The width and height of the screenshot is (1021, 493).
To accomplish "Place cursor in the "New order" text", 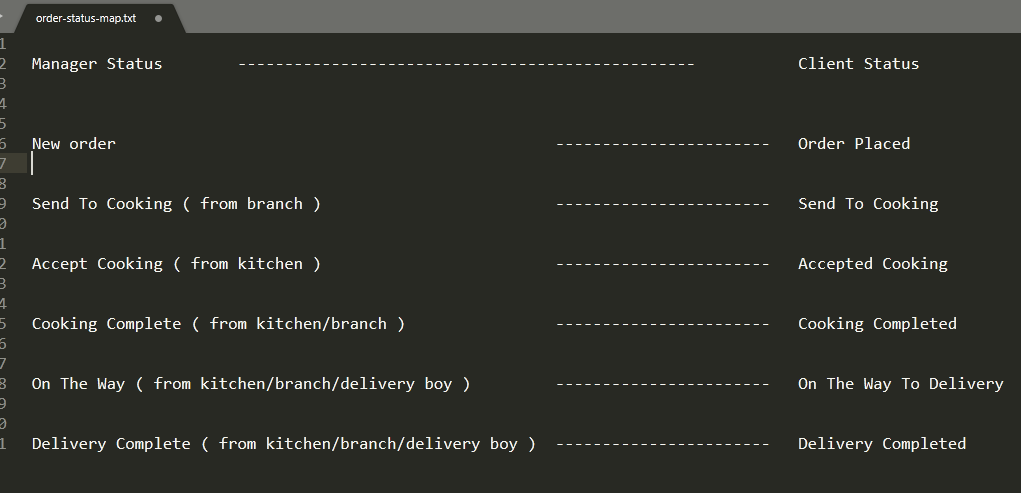I will point(74,144).
